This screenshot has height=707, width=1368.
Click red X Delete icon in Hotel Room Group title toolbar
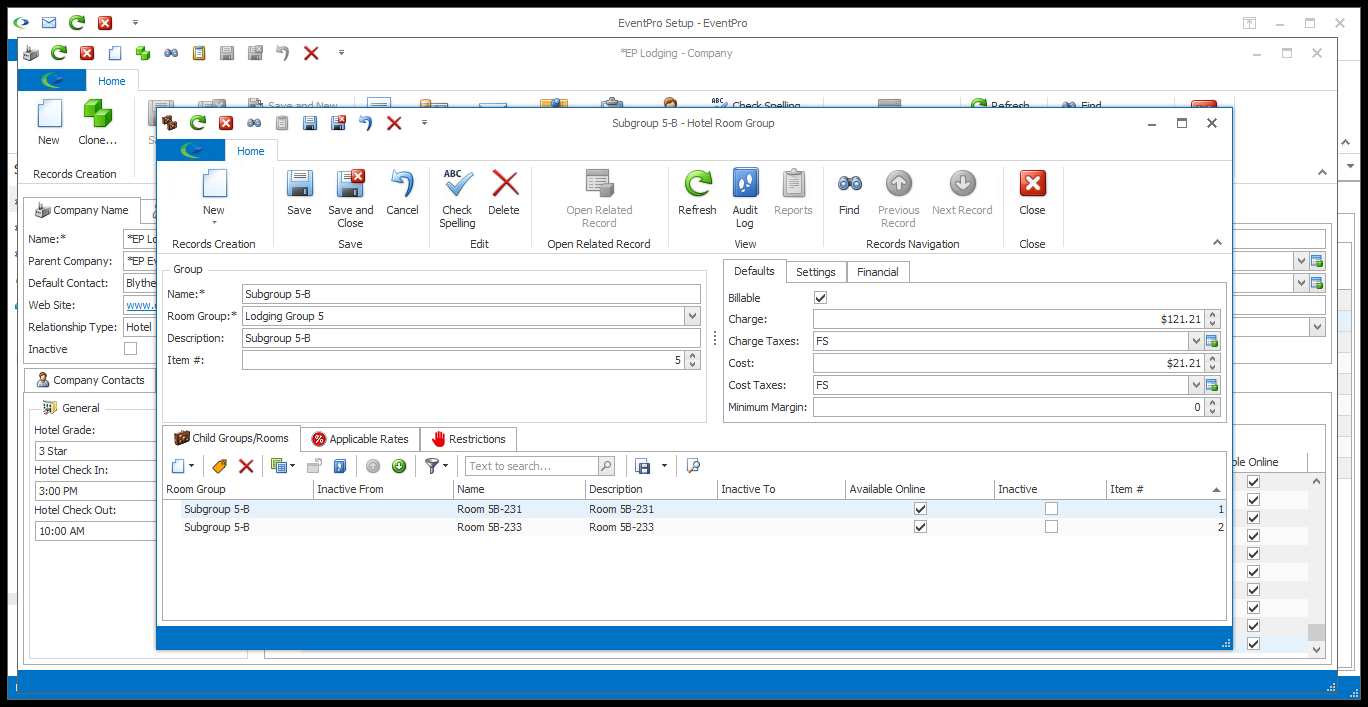tap(394, 123)
